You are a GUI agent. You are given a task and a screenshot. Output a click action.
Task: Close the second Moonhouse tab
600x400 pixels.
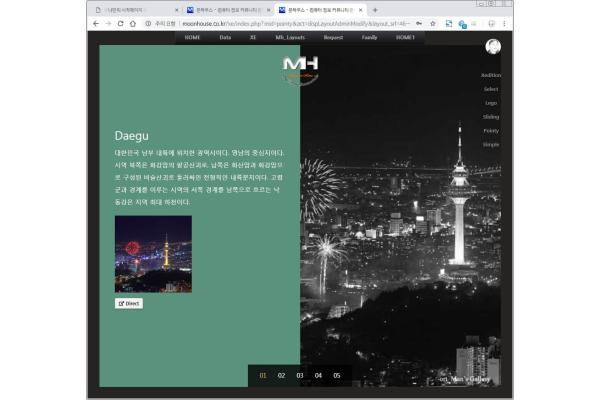(x=269, y=10)
